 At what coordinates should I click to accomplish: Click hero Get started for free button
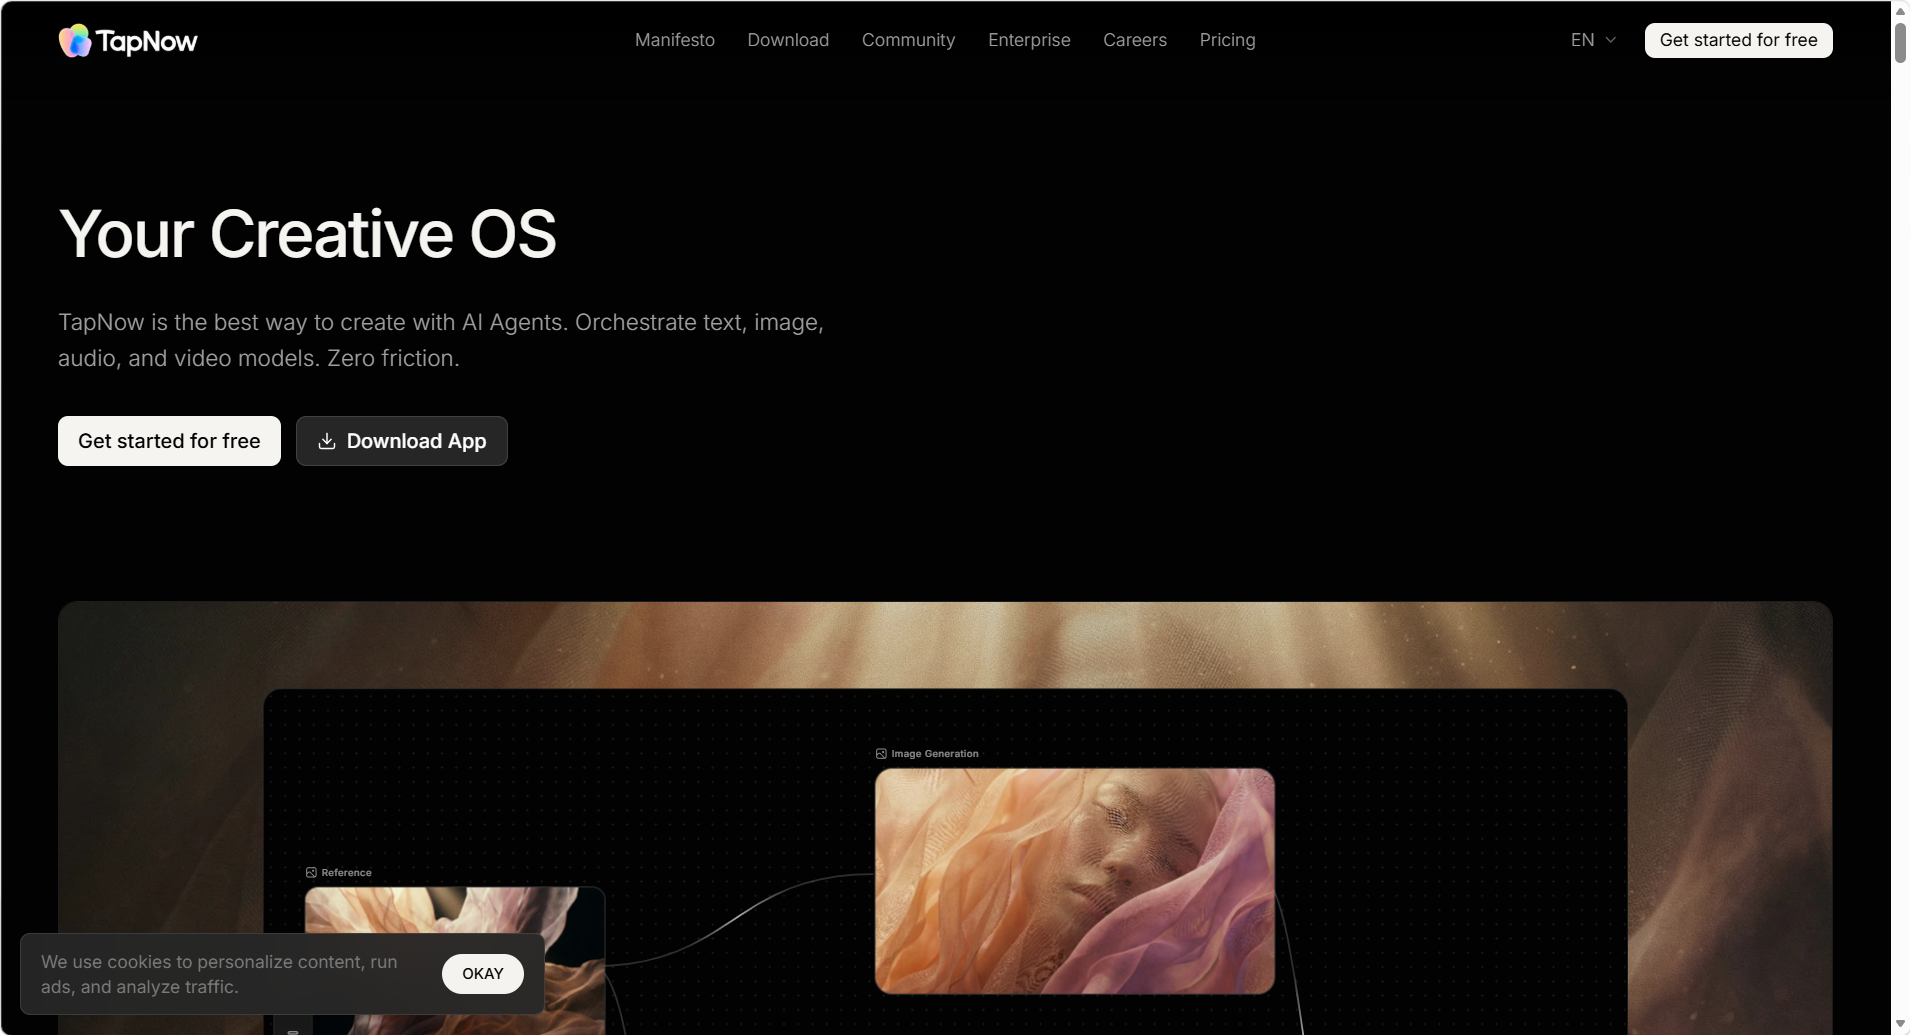[x=169, y=441]
